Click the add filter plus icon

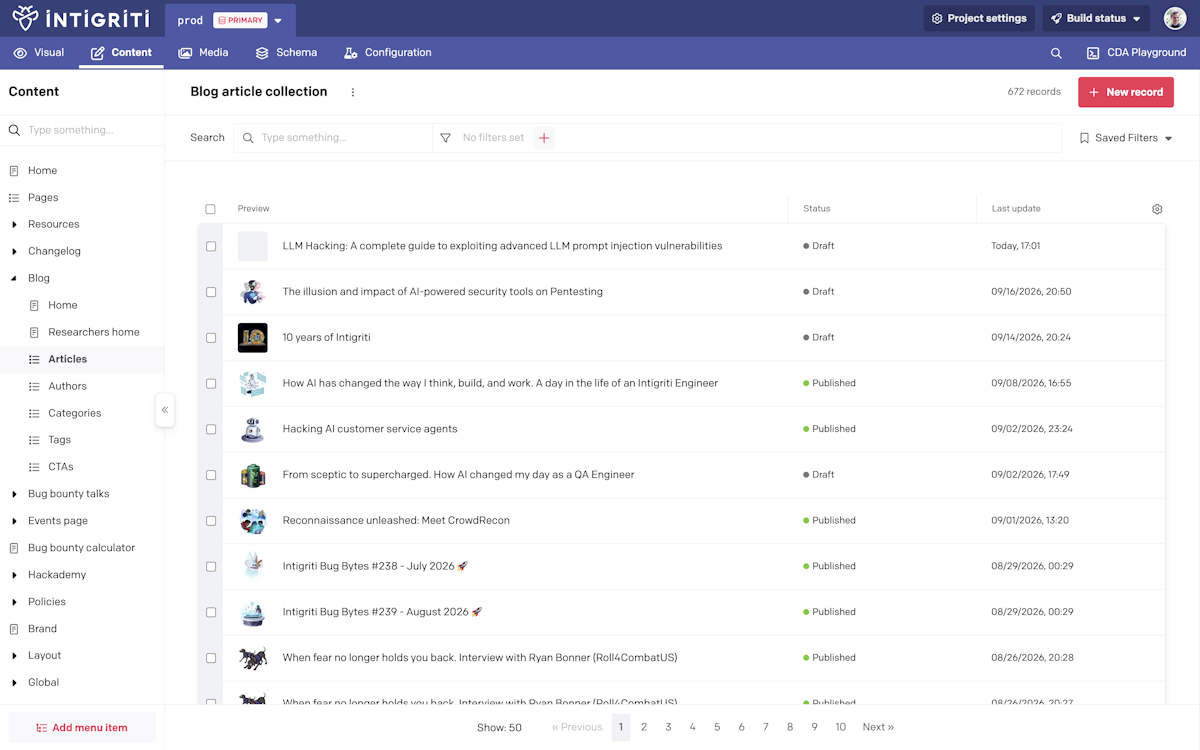[544, 138]
